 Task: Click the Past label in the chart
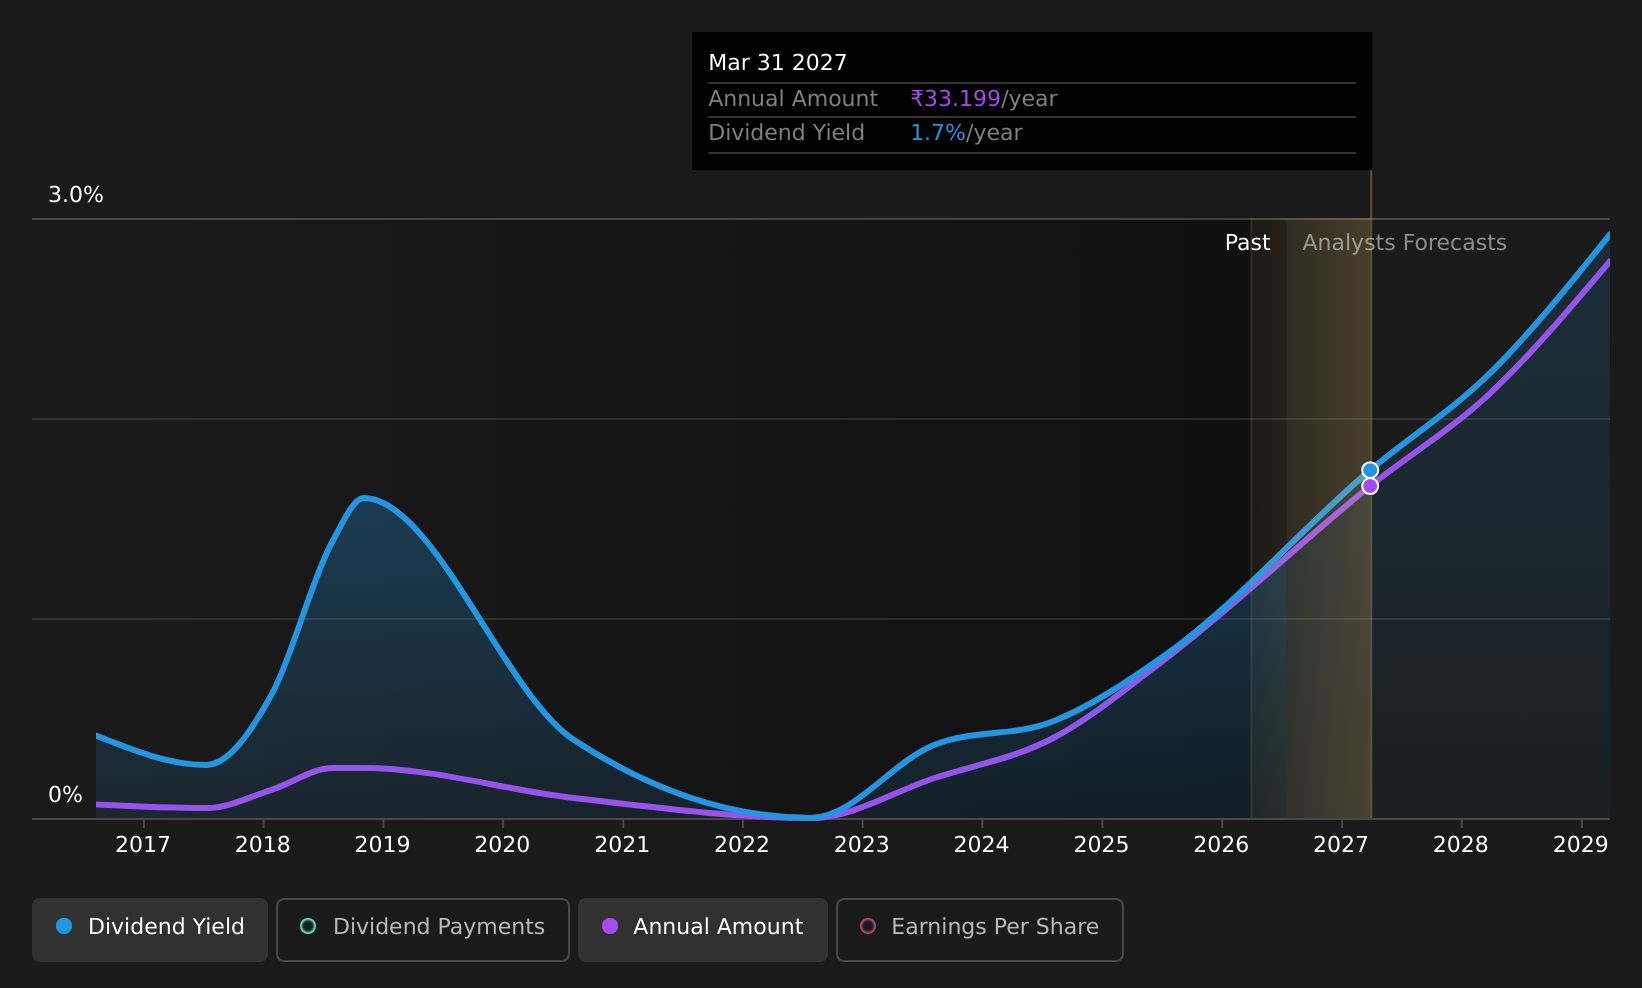pos(1248,243)
